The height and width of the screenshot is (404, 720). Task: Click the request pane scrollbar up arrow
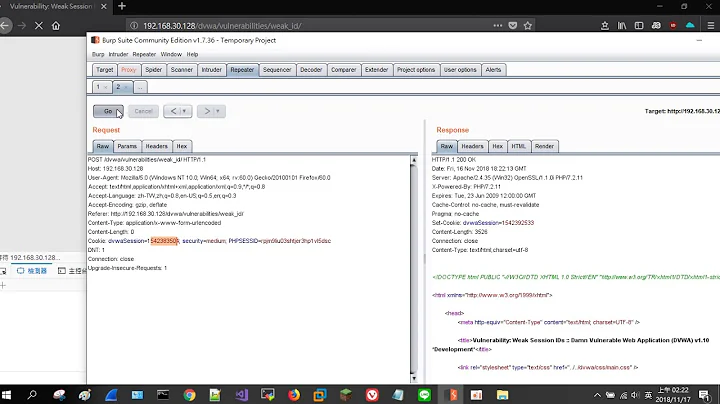pos(414,160)
